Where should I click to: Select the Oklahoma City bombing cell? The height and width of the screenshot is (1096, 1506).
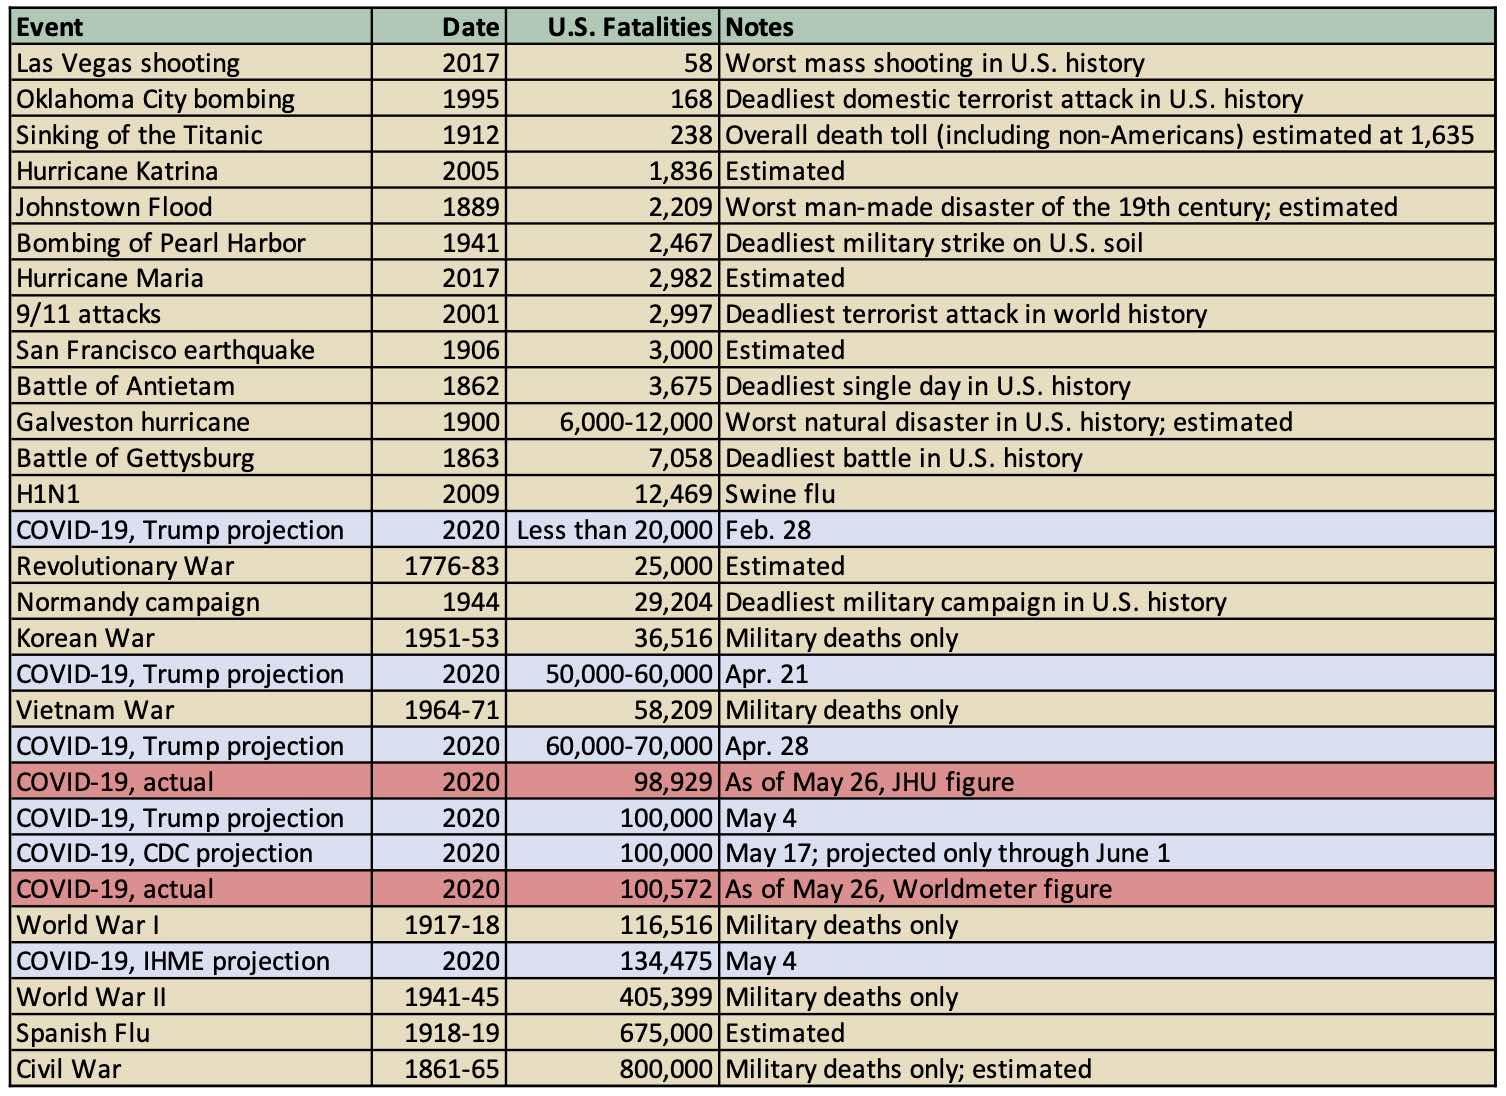[191, 99]
